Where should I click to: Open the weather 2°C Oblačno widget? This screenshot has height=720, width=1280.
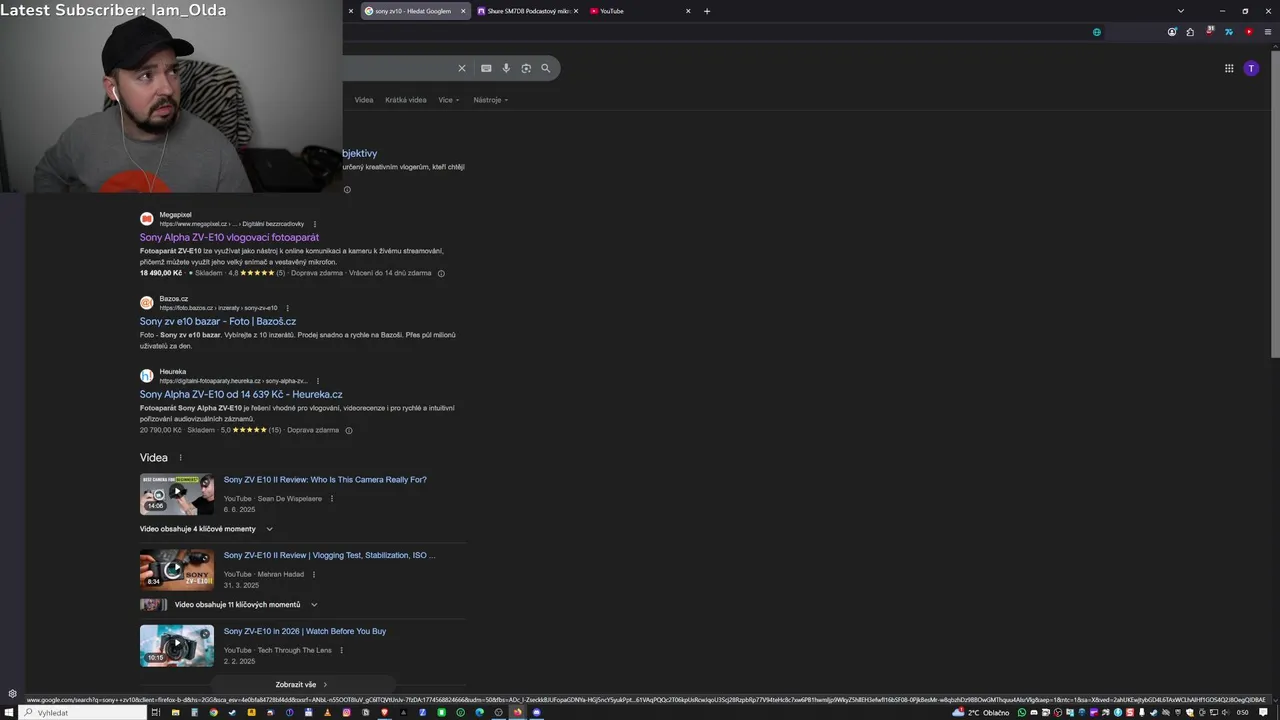981,713
